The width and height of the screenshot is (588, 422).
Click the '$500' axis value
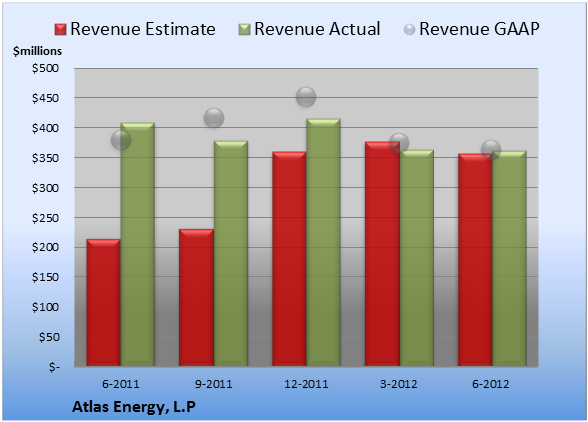pyautogui.click(x=45, y=68)
